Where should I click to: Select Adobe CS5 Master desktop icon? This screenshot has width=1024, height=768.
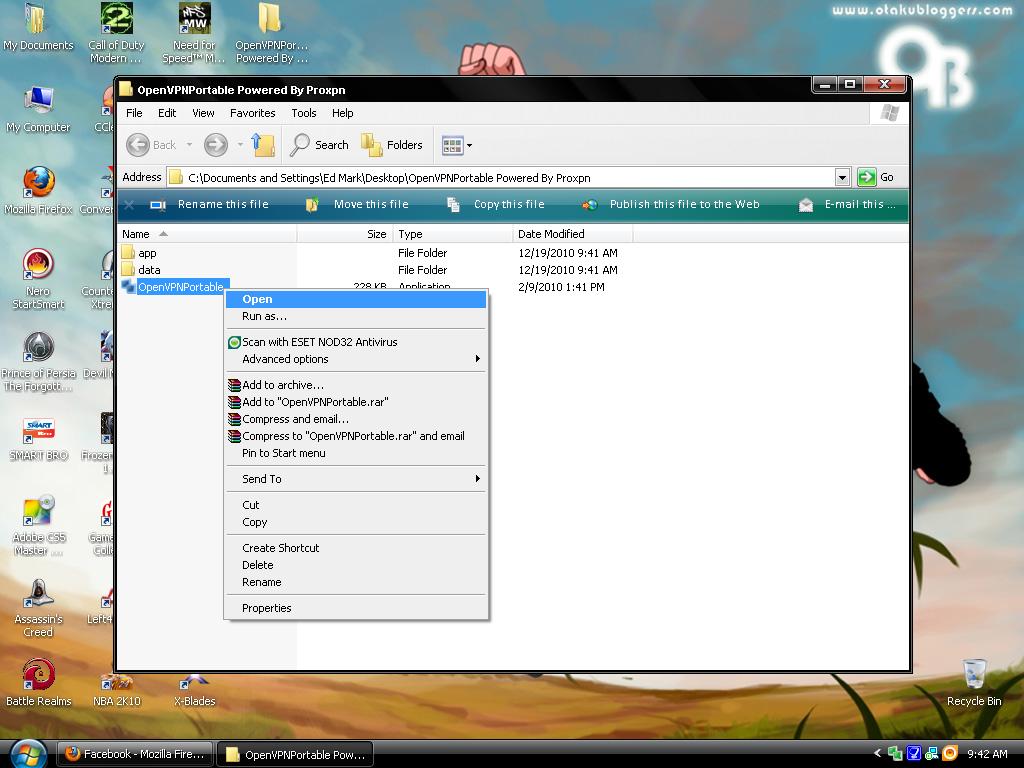pyautogui.click(x=38, y=526)
